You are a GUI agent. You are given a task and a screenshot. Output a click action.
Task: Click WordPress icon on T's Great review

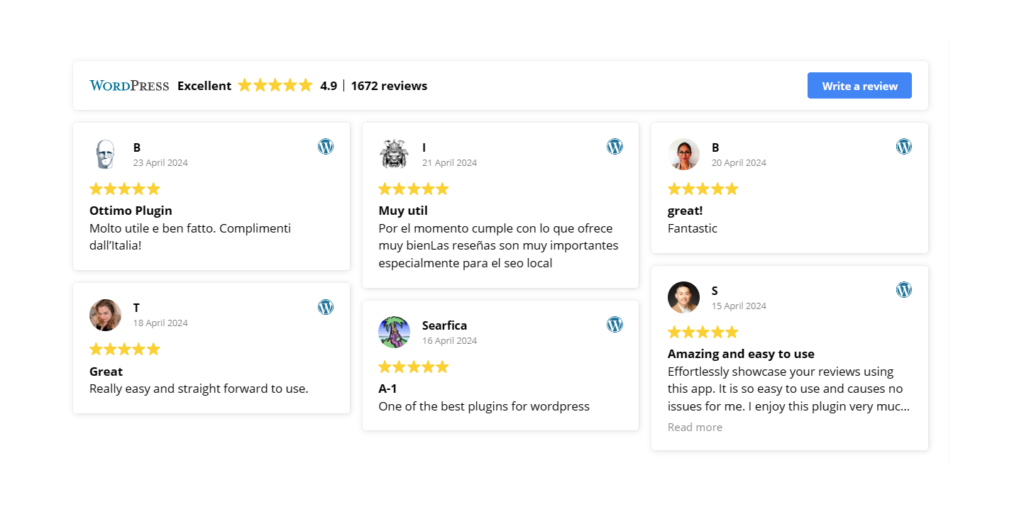(325, 307)
